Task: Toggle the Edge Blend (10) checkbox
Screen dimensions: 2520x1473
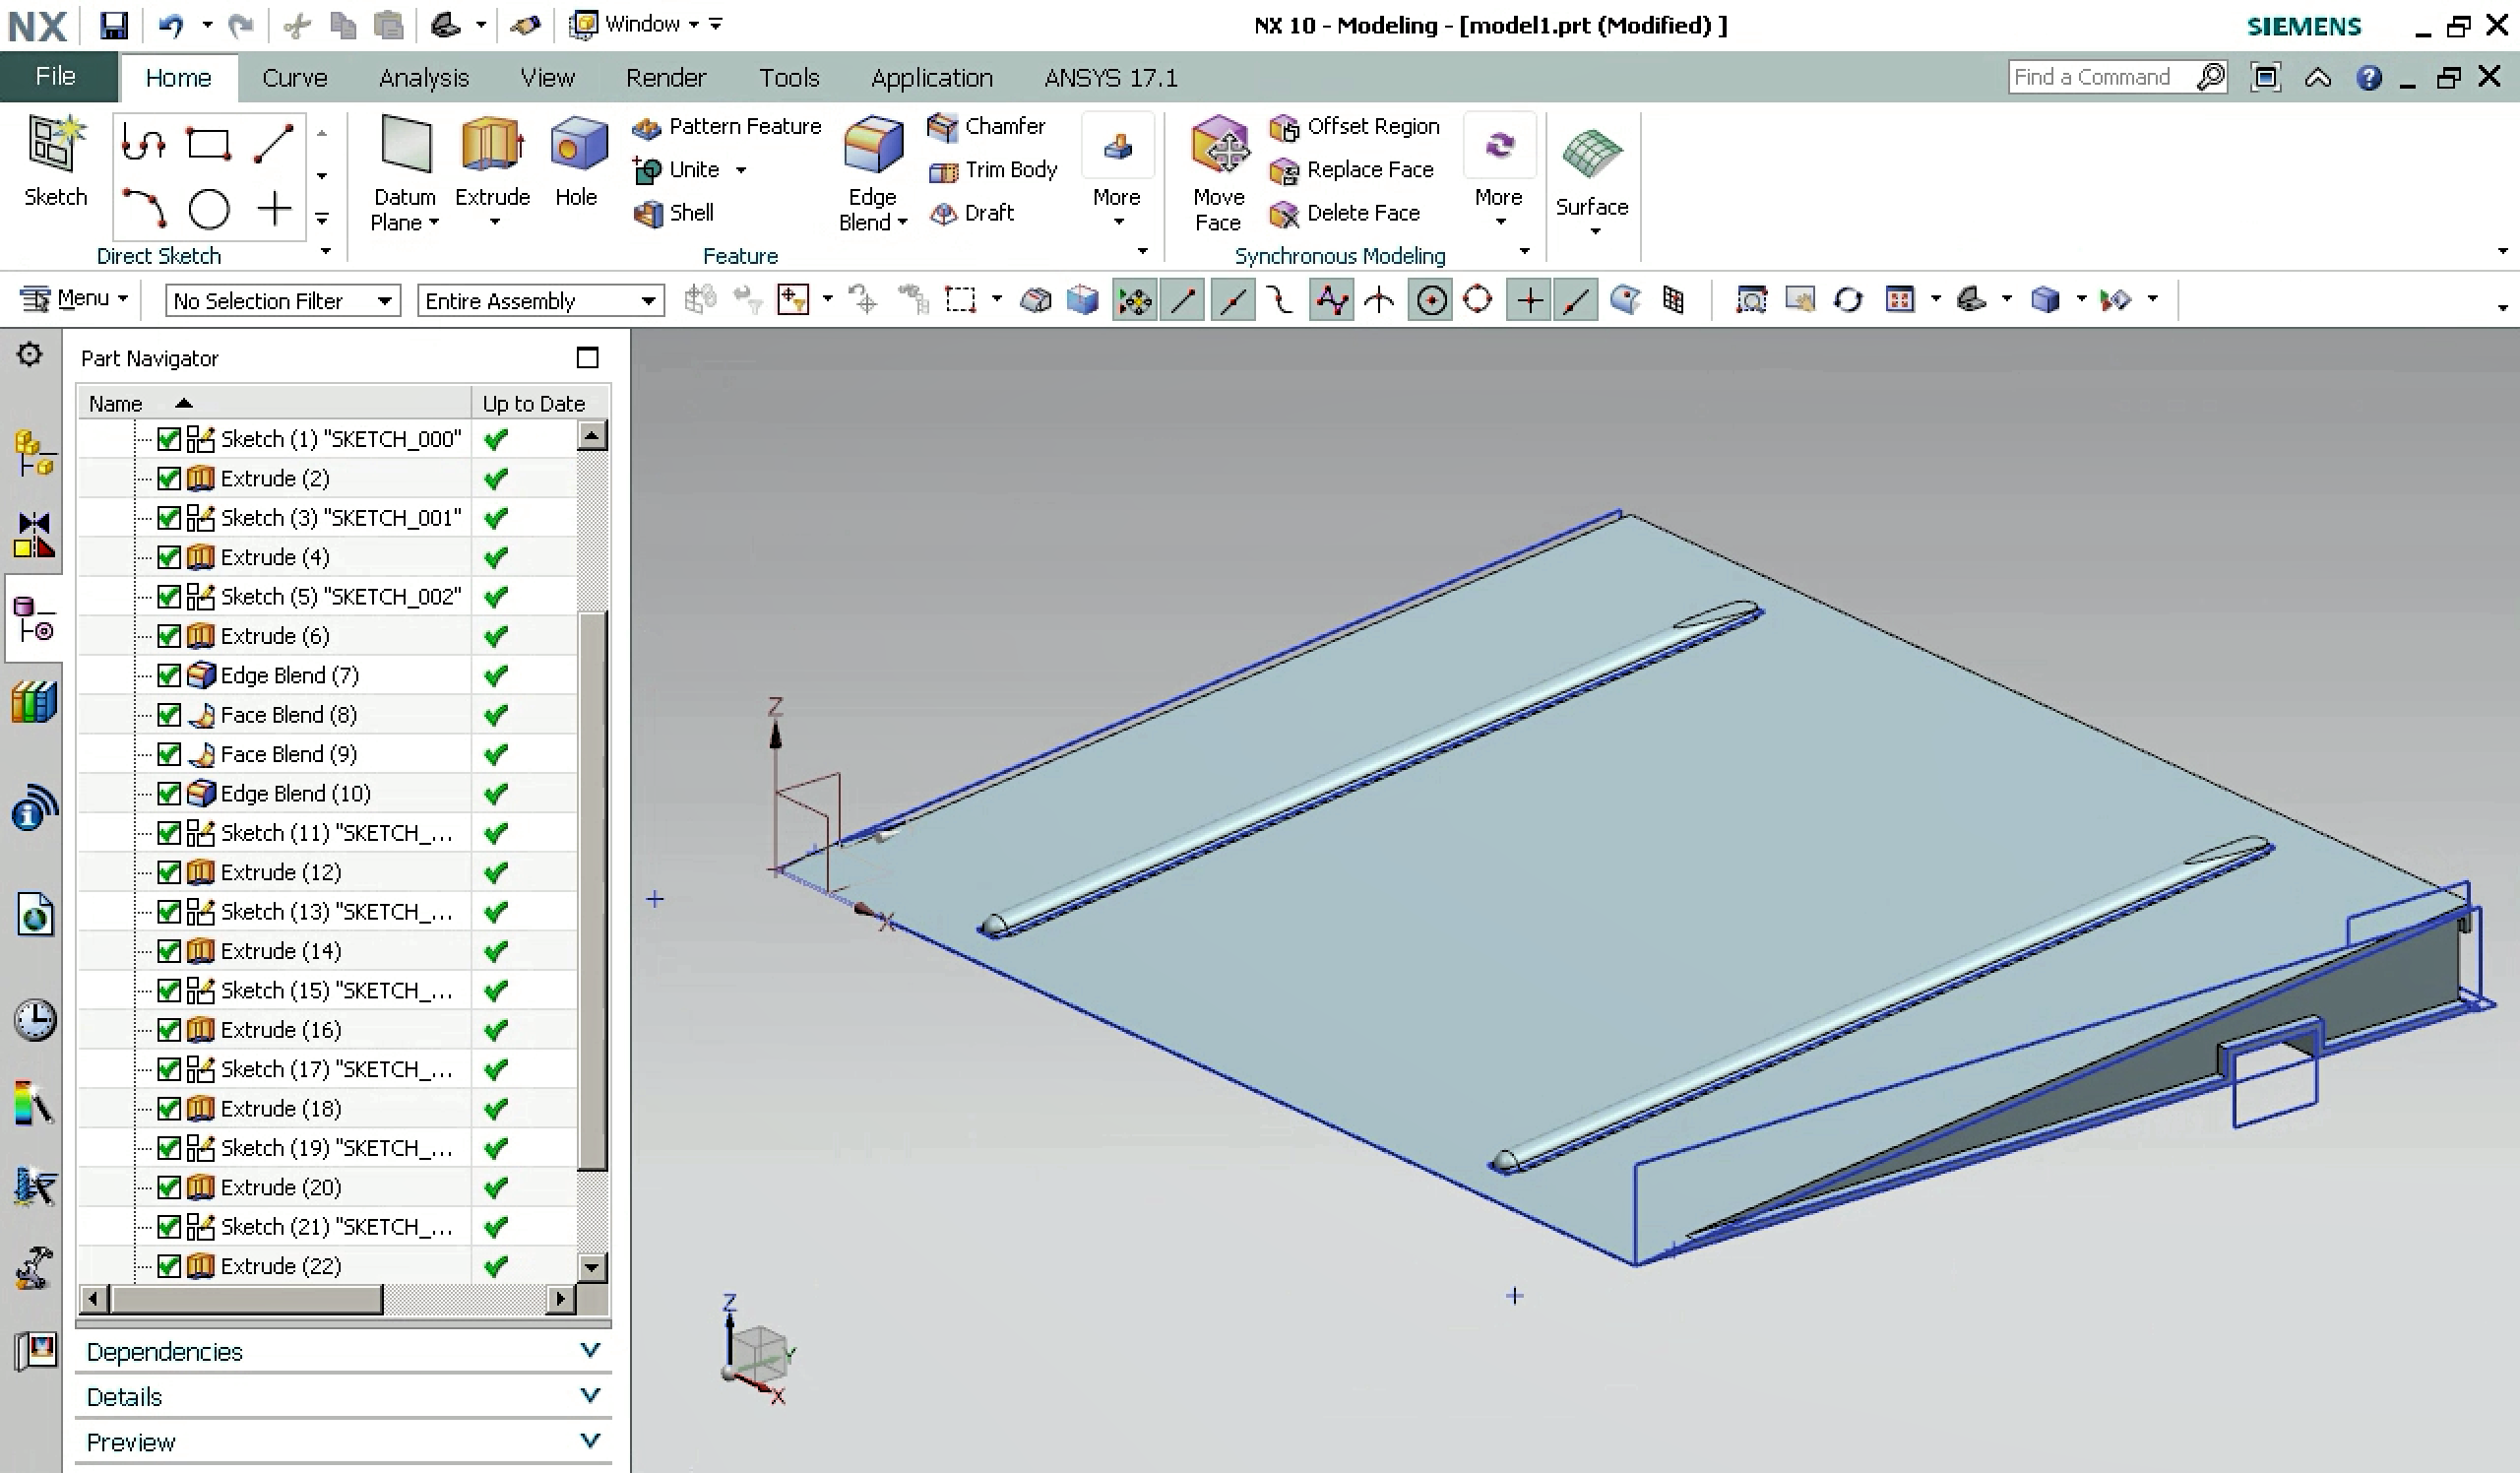Action: pos(169,794)
